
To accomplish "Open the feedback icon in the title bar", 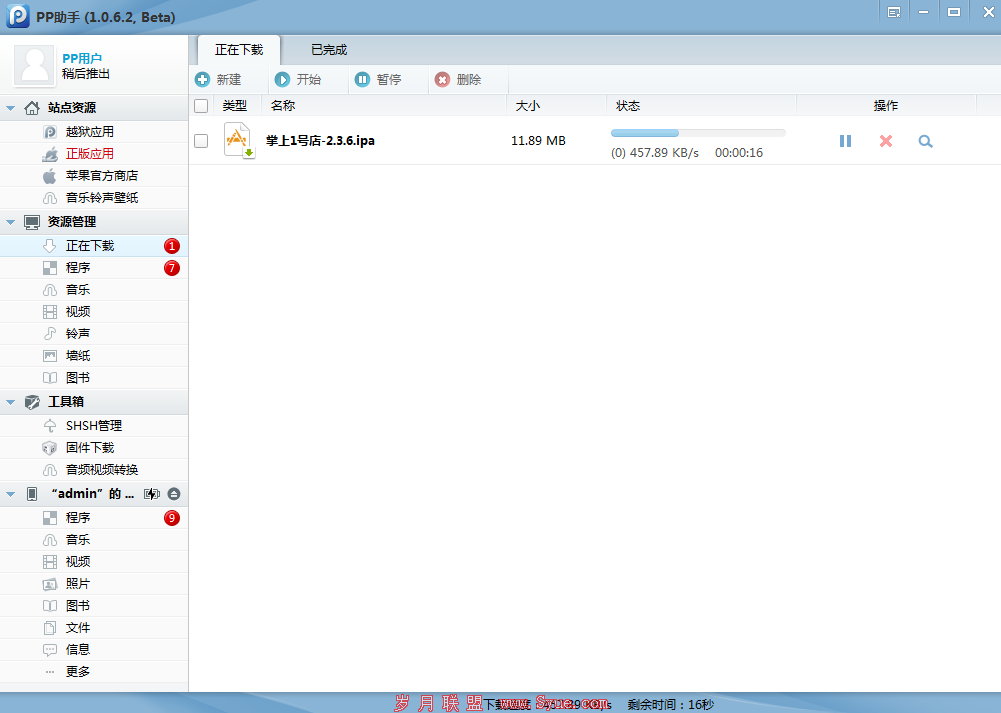I will point(894,12).
